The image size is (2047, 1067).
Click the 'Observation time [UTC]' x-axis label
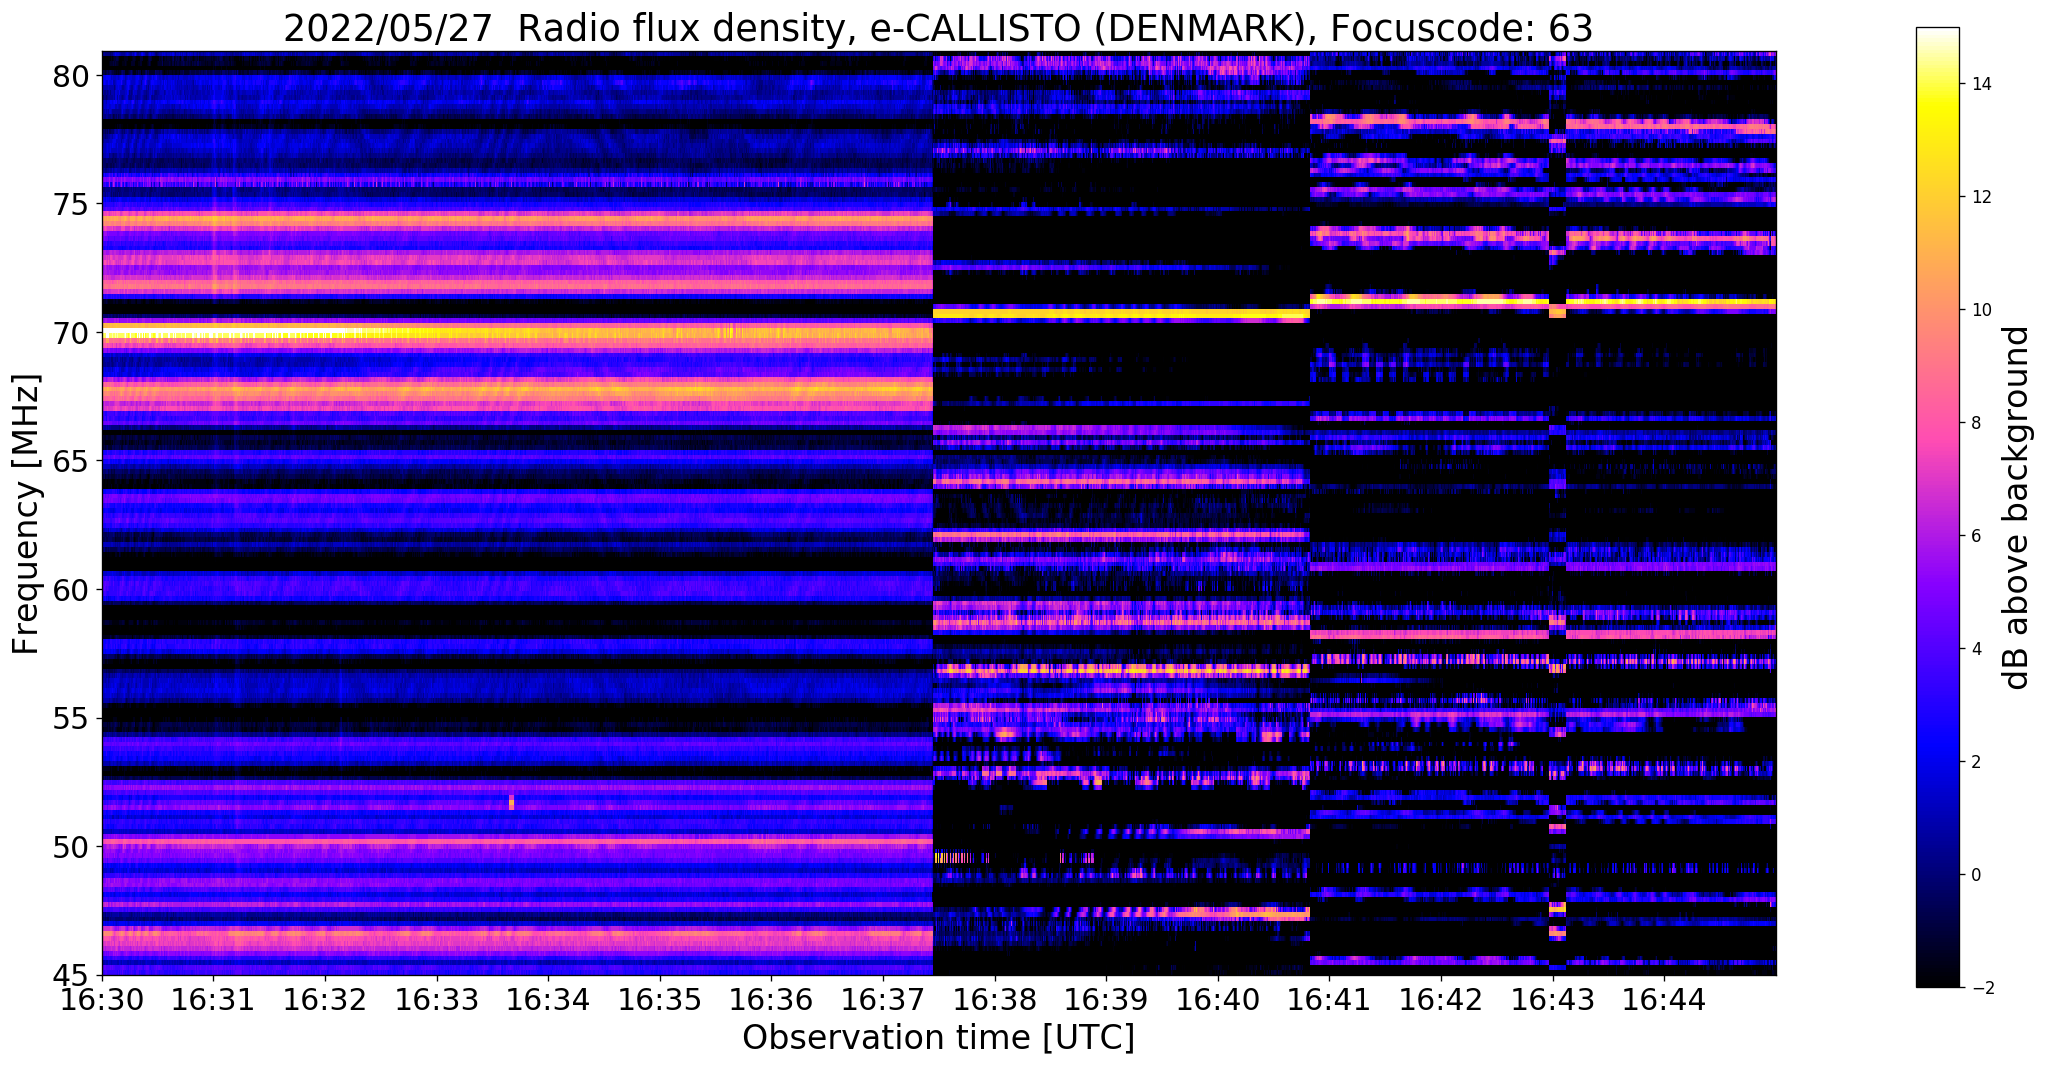[938, 1038]
